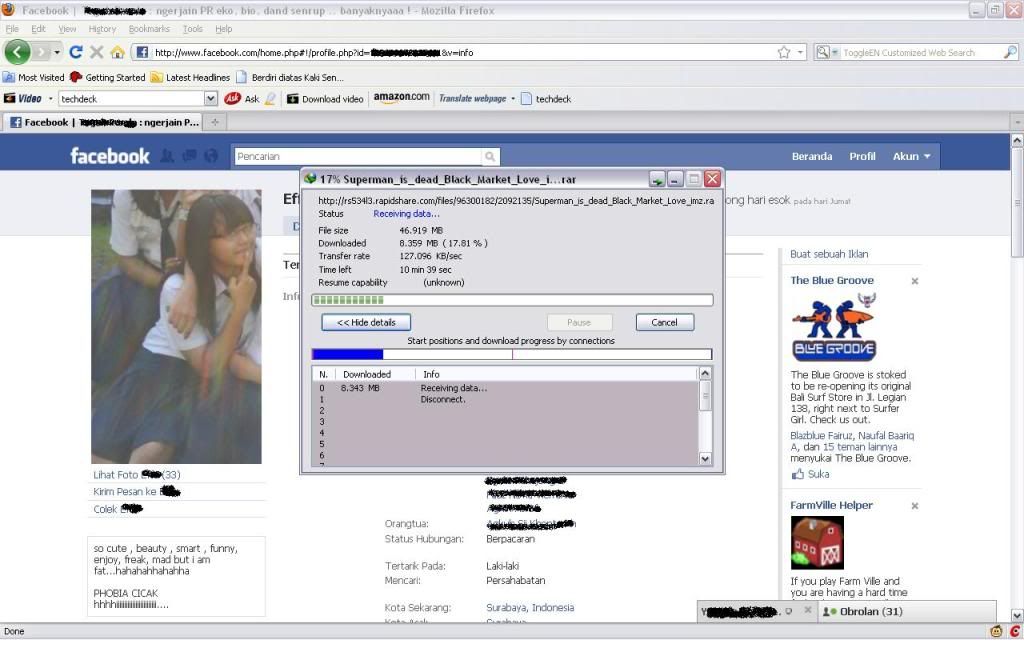Screen dimensions: 1024x672
Task: Select the Facebook browser tab
Action: coord(103,122)
